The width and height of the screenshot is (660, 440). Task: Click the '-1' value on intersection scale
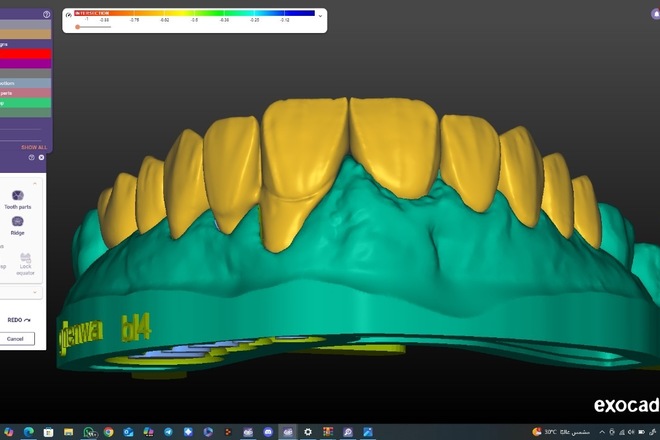click(86, 19)
